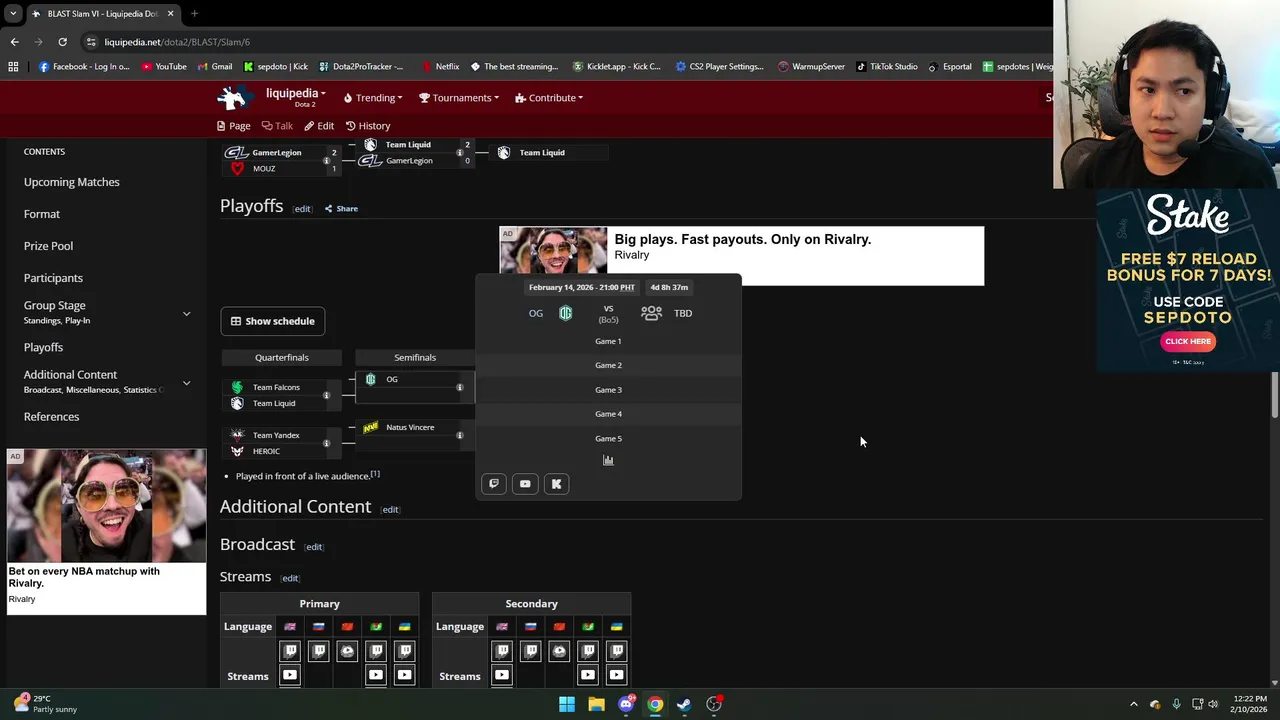Viewport: 1280px width, 720px height.
Task: Go to References in contents
Action: (x=51, y=416)
